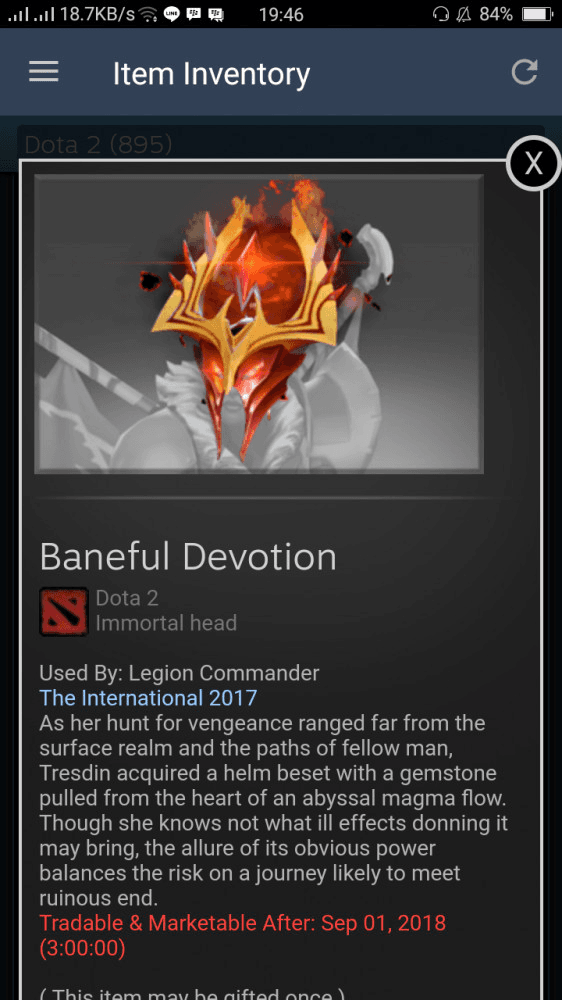This screenshot has width=562, height=1000.
Task: Tap the red Tradable & Marketable After notice
Action: pos(242,935)
